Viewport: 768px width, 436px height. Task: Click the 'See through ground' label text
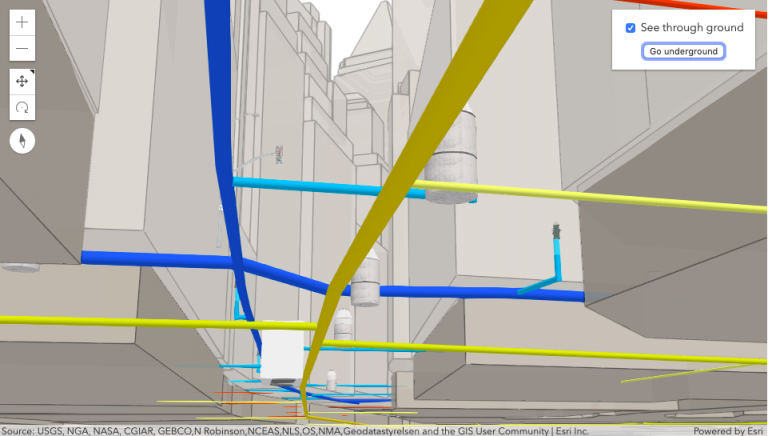[691, 28]
